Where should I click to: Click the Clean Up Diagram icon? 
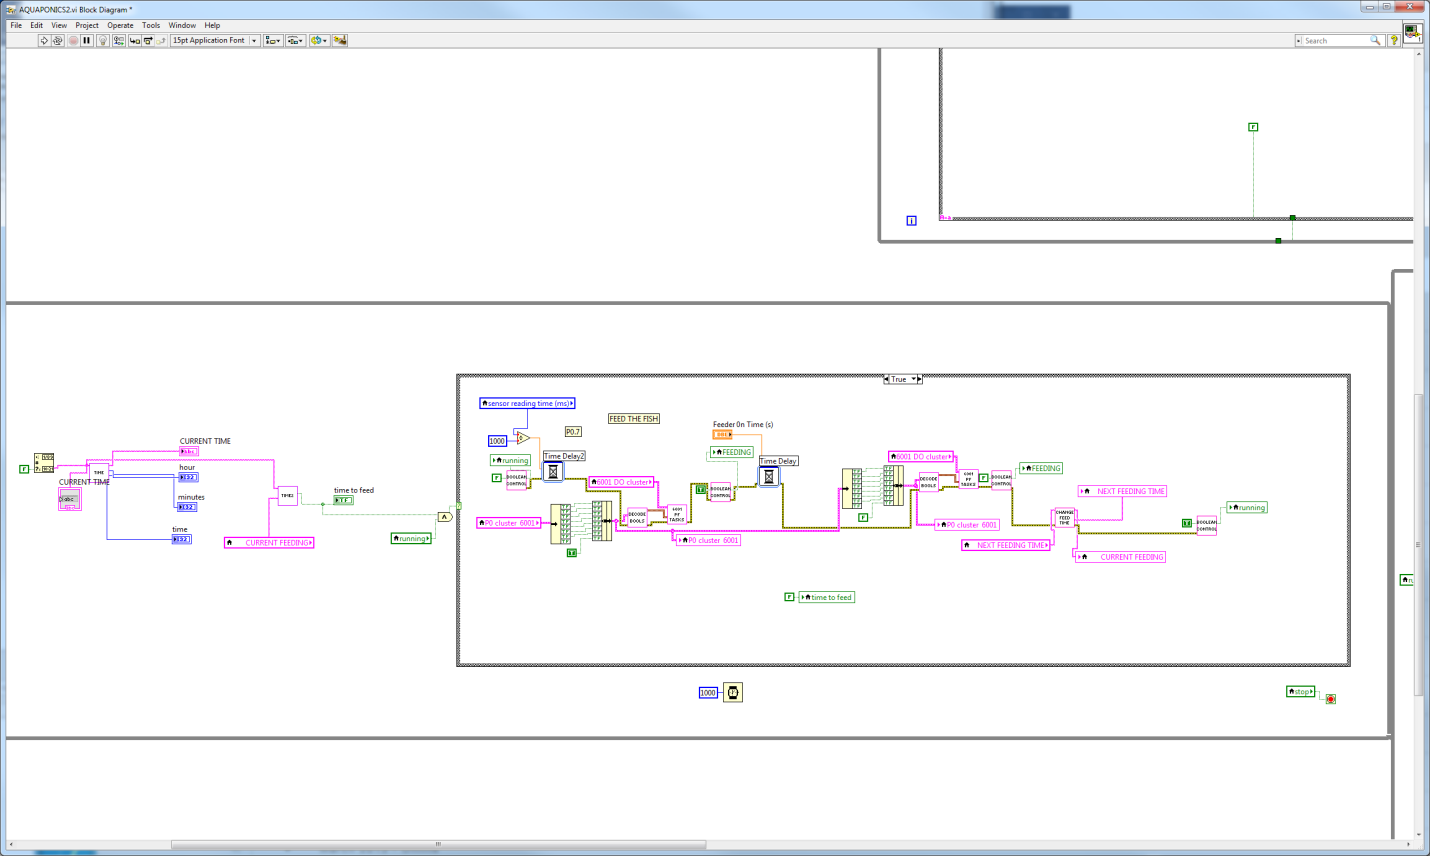click(340, 41)
